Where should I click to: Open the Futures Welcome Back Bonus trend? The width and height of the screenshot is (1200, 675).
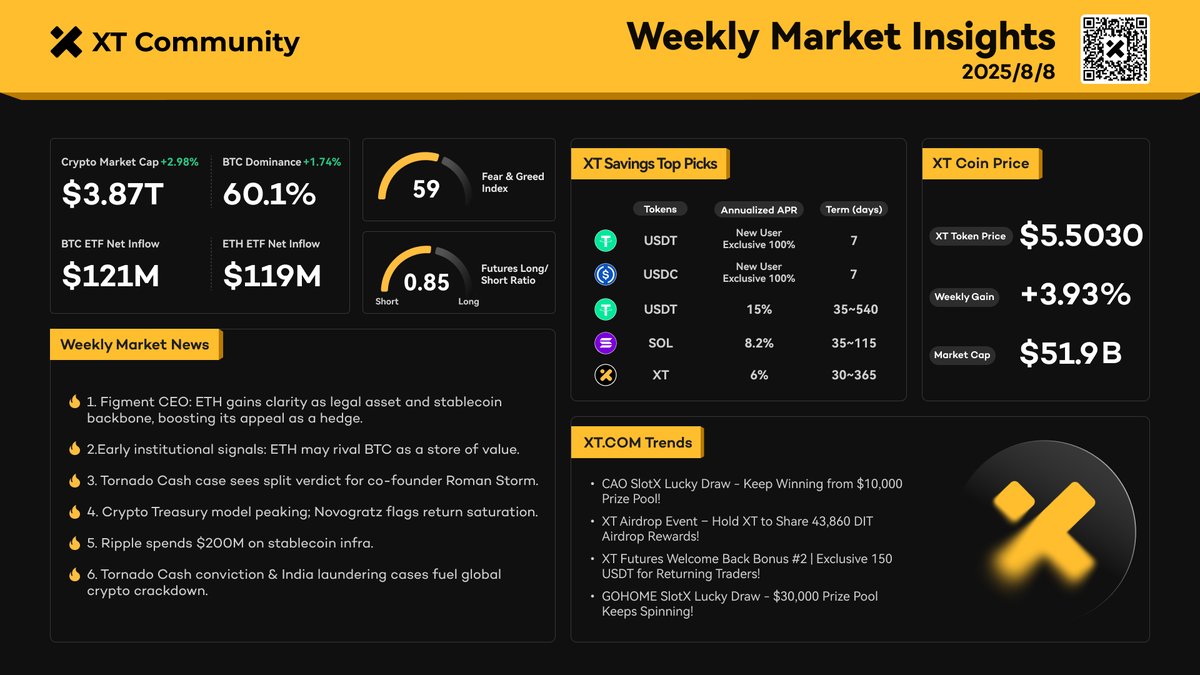747,566
